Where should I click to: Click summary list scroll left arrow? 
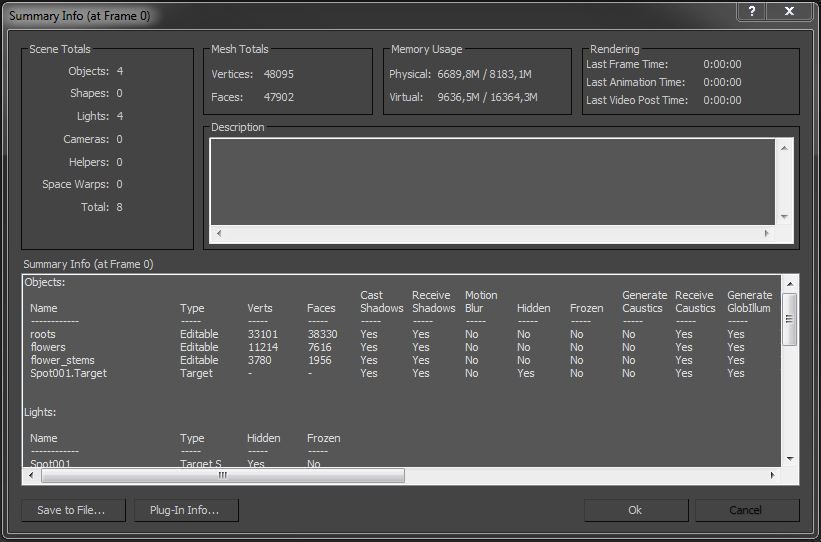click(31, 475)
